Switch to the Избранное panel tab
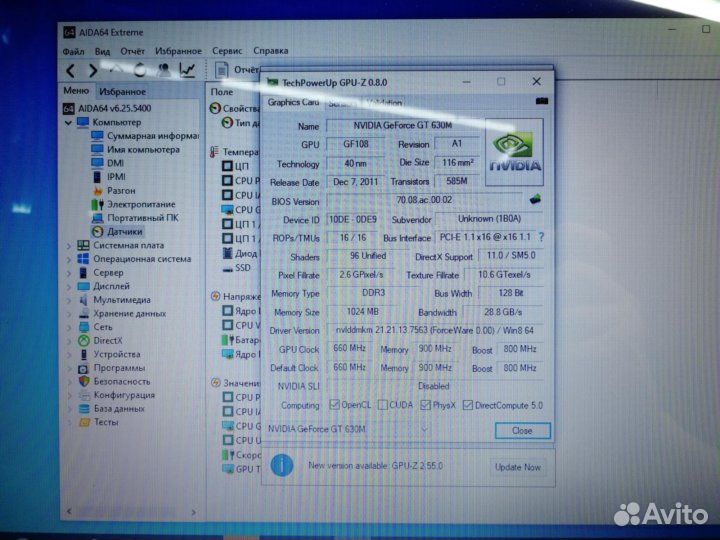This screenshot has width=720, height=540. tap(123, 92)
